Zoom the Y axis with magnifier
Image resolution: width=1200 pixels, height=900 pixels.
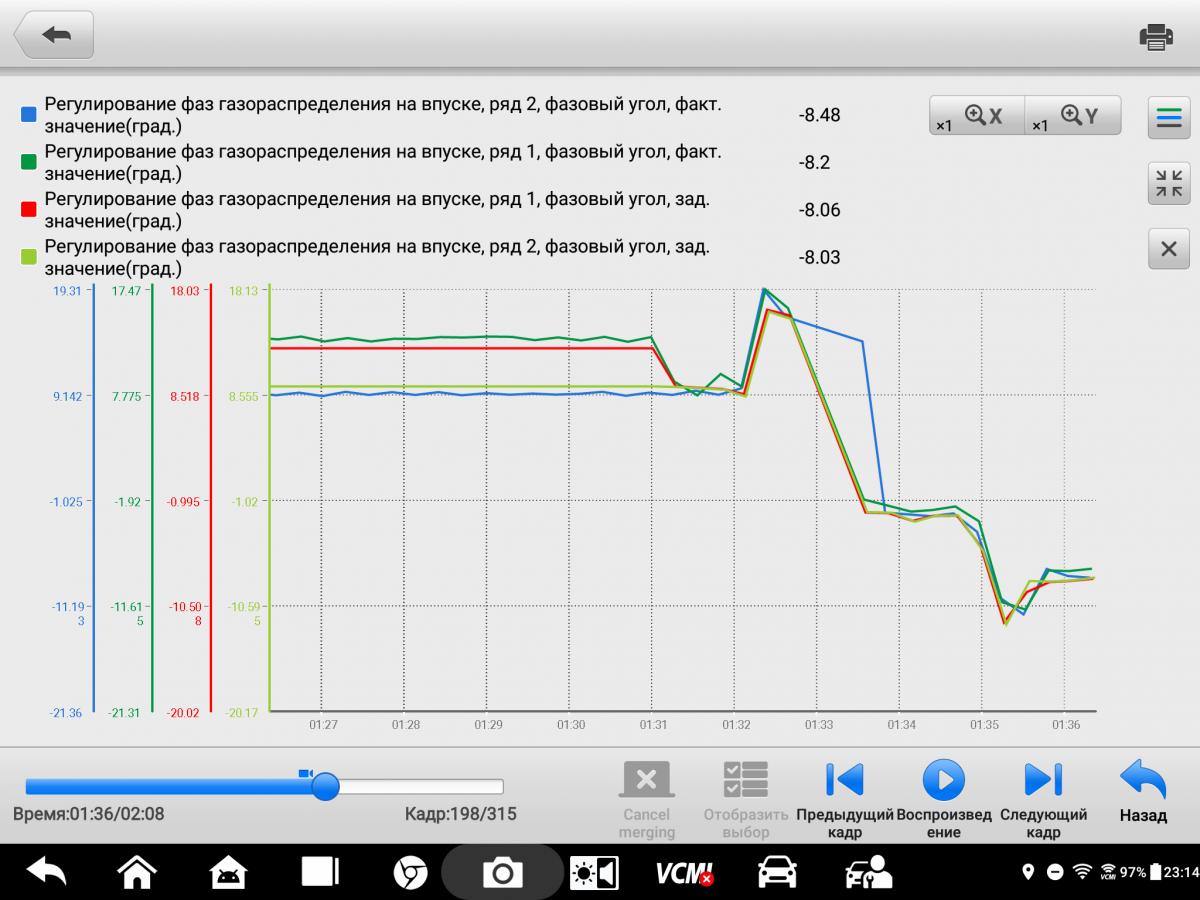[1073, 116]
